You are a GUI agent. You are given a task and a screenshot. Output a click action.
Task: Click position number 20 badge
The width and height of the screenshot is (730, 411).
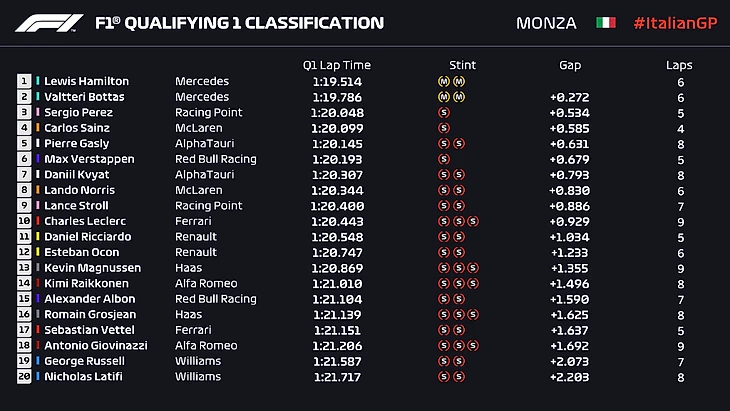point(24,377)
